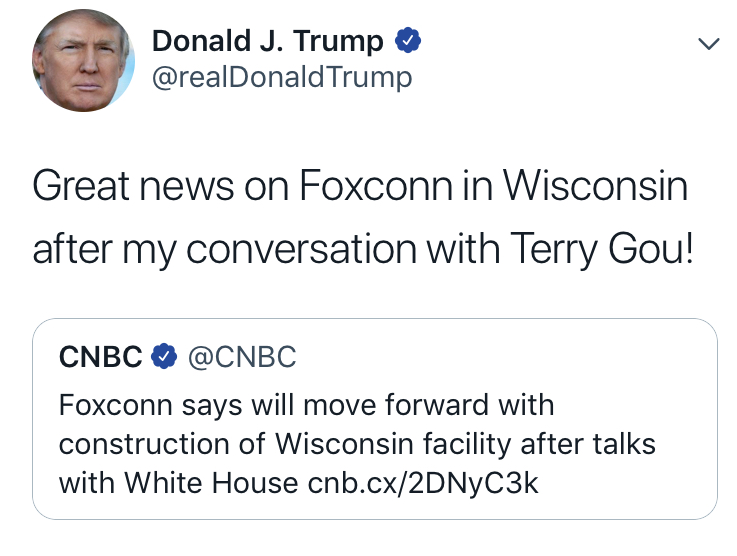Viewport: 737px width, 556px height.
Task: Open the CNBC account name in quote
Action: pos(101,356)
